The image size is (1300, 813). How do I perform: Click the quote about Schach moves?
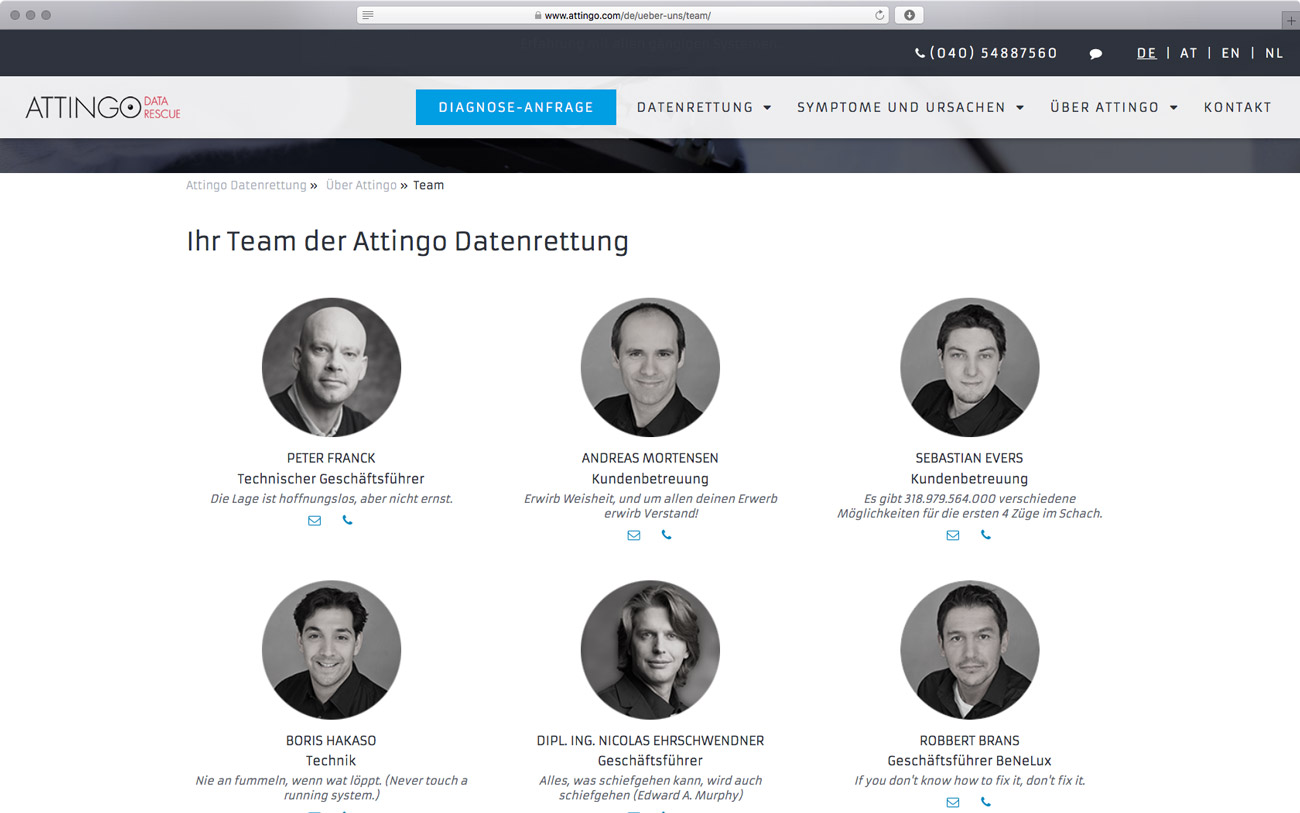[x=969, y=506]
